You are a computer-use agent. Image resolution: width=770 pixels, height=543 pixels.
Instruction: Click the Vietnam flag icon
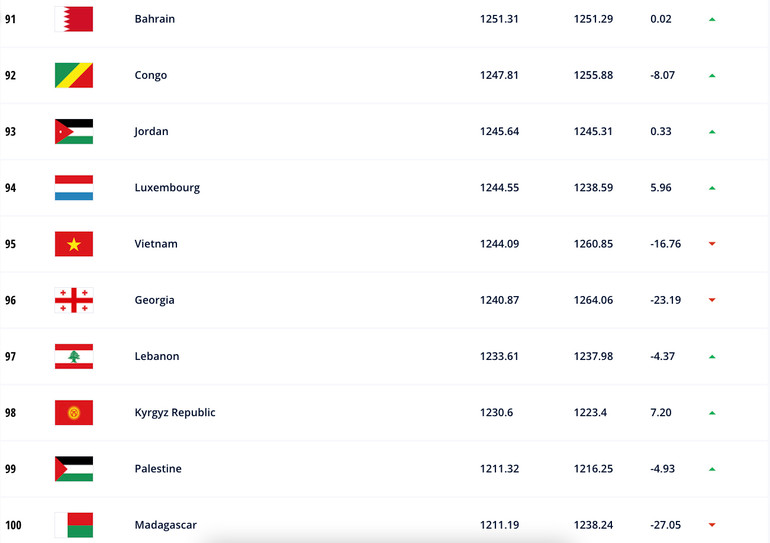point(73,244)
